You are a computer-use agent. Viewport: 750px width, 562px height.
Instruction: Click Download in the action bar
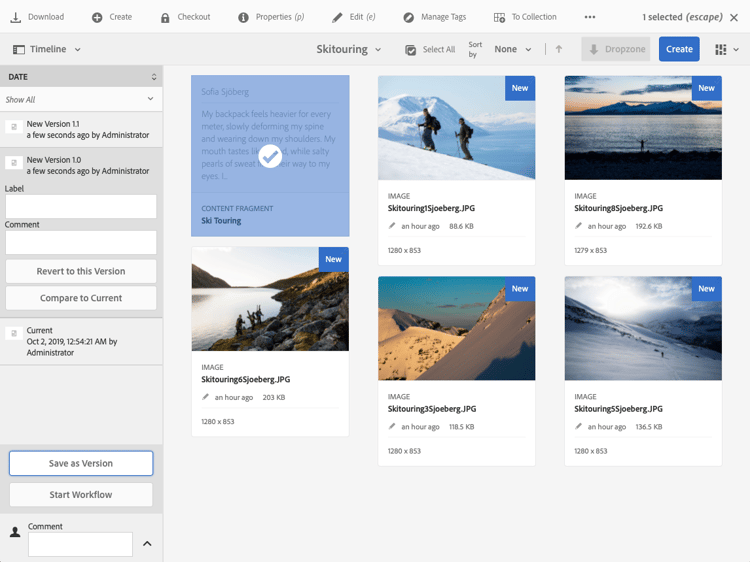click(x=46, y=17)
